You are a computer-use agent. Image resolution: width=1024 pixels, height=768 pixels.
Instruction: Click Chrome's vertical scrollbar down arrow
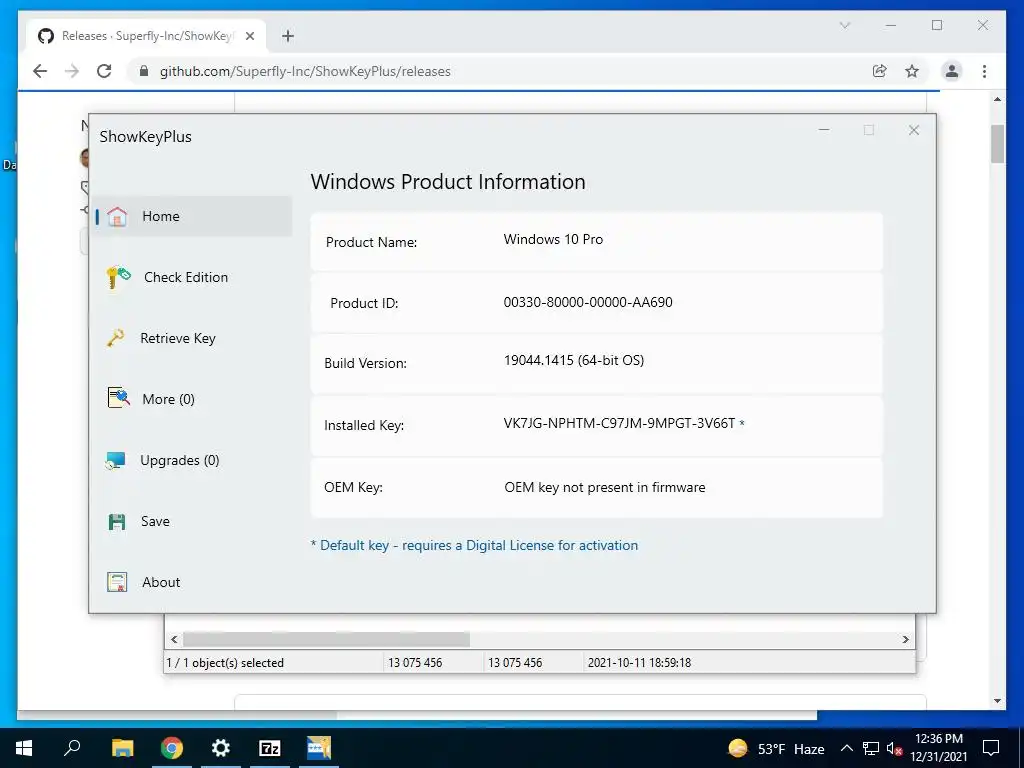coord(997,701)
